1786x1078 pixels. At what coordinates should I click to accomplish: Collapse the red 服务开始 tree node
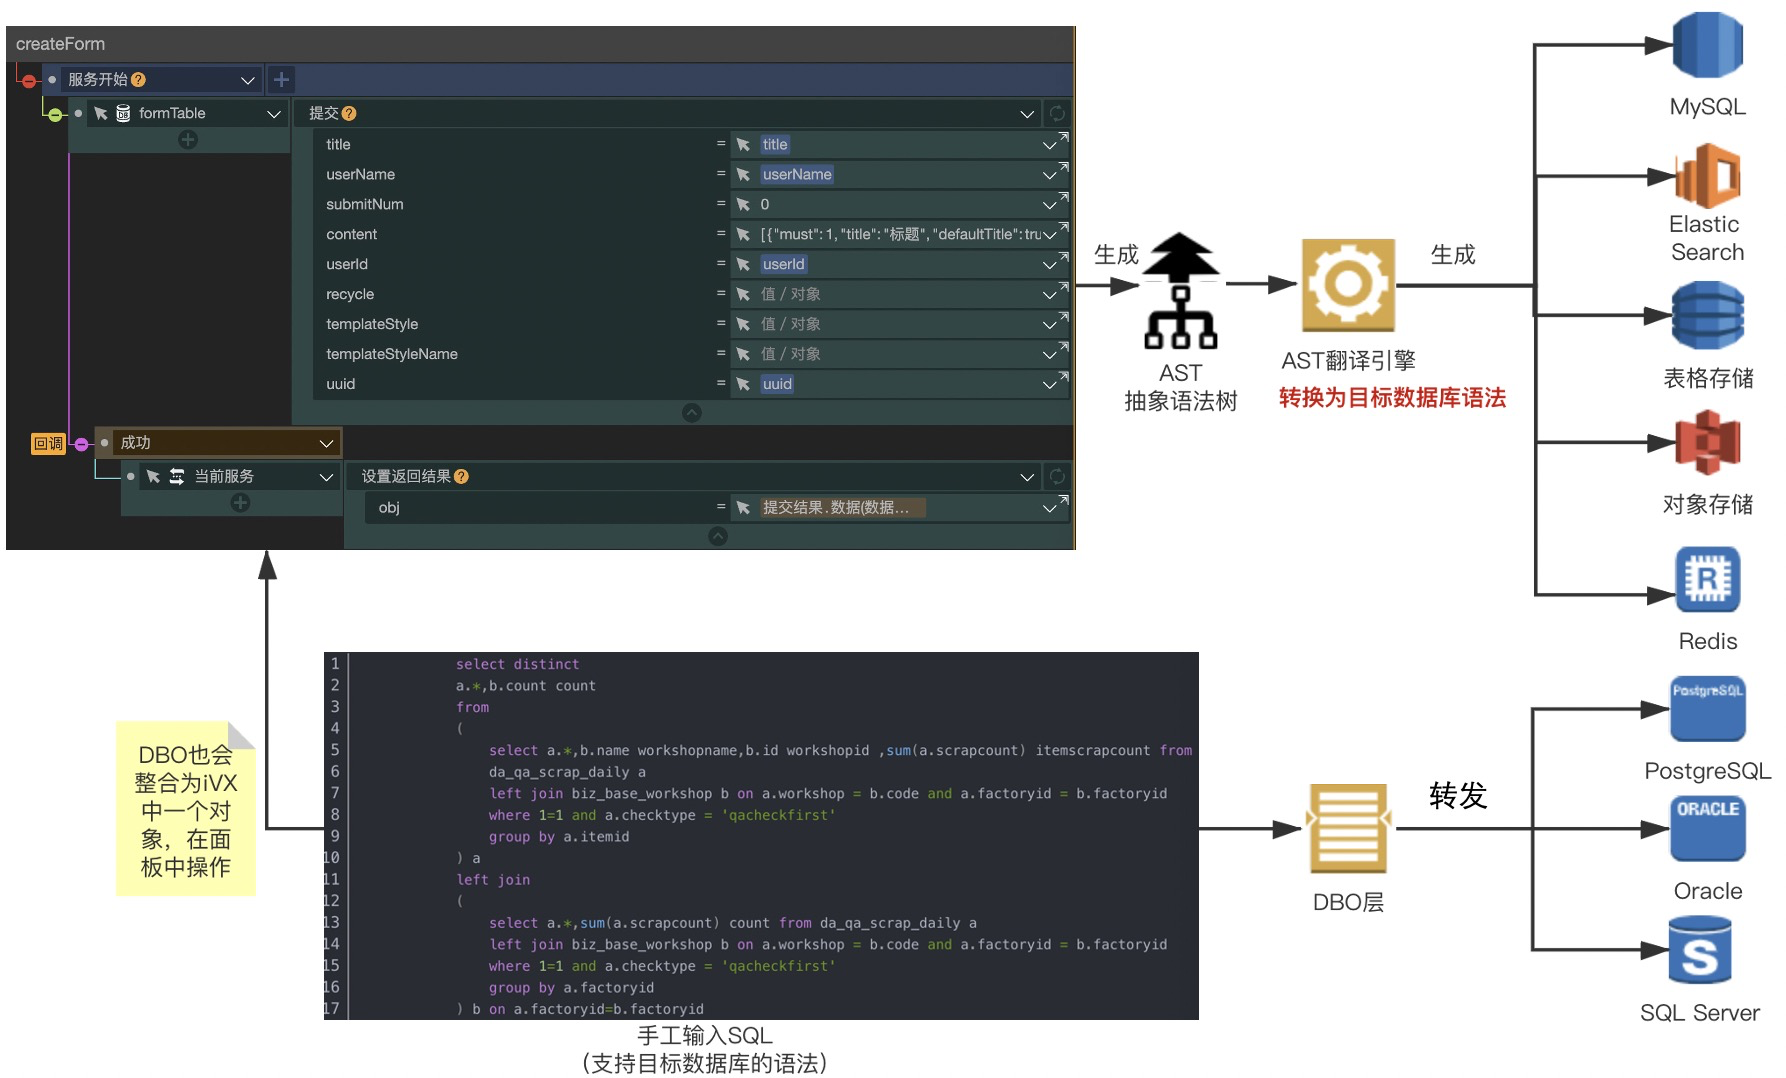point(29,80)
